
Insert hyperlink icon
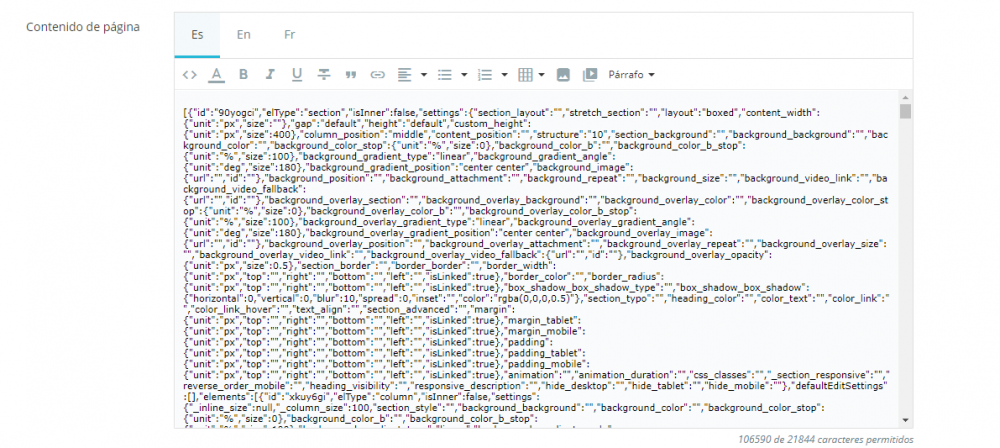pyautogui.click(x=378, y=75)
